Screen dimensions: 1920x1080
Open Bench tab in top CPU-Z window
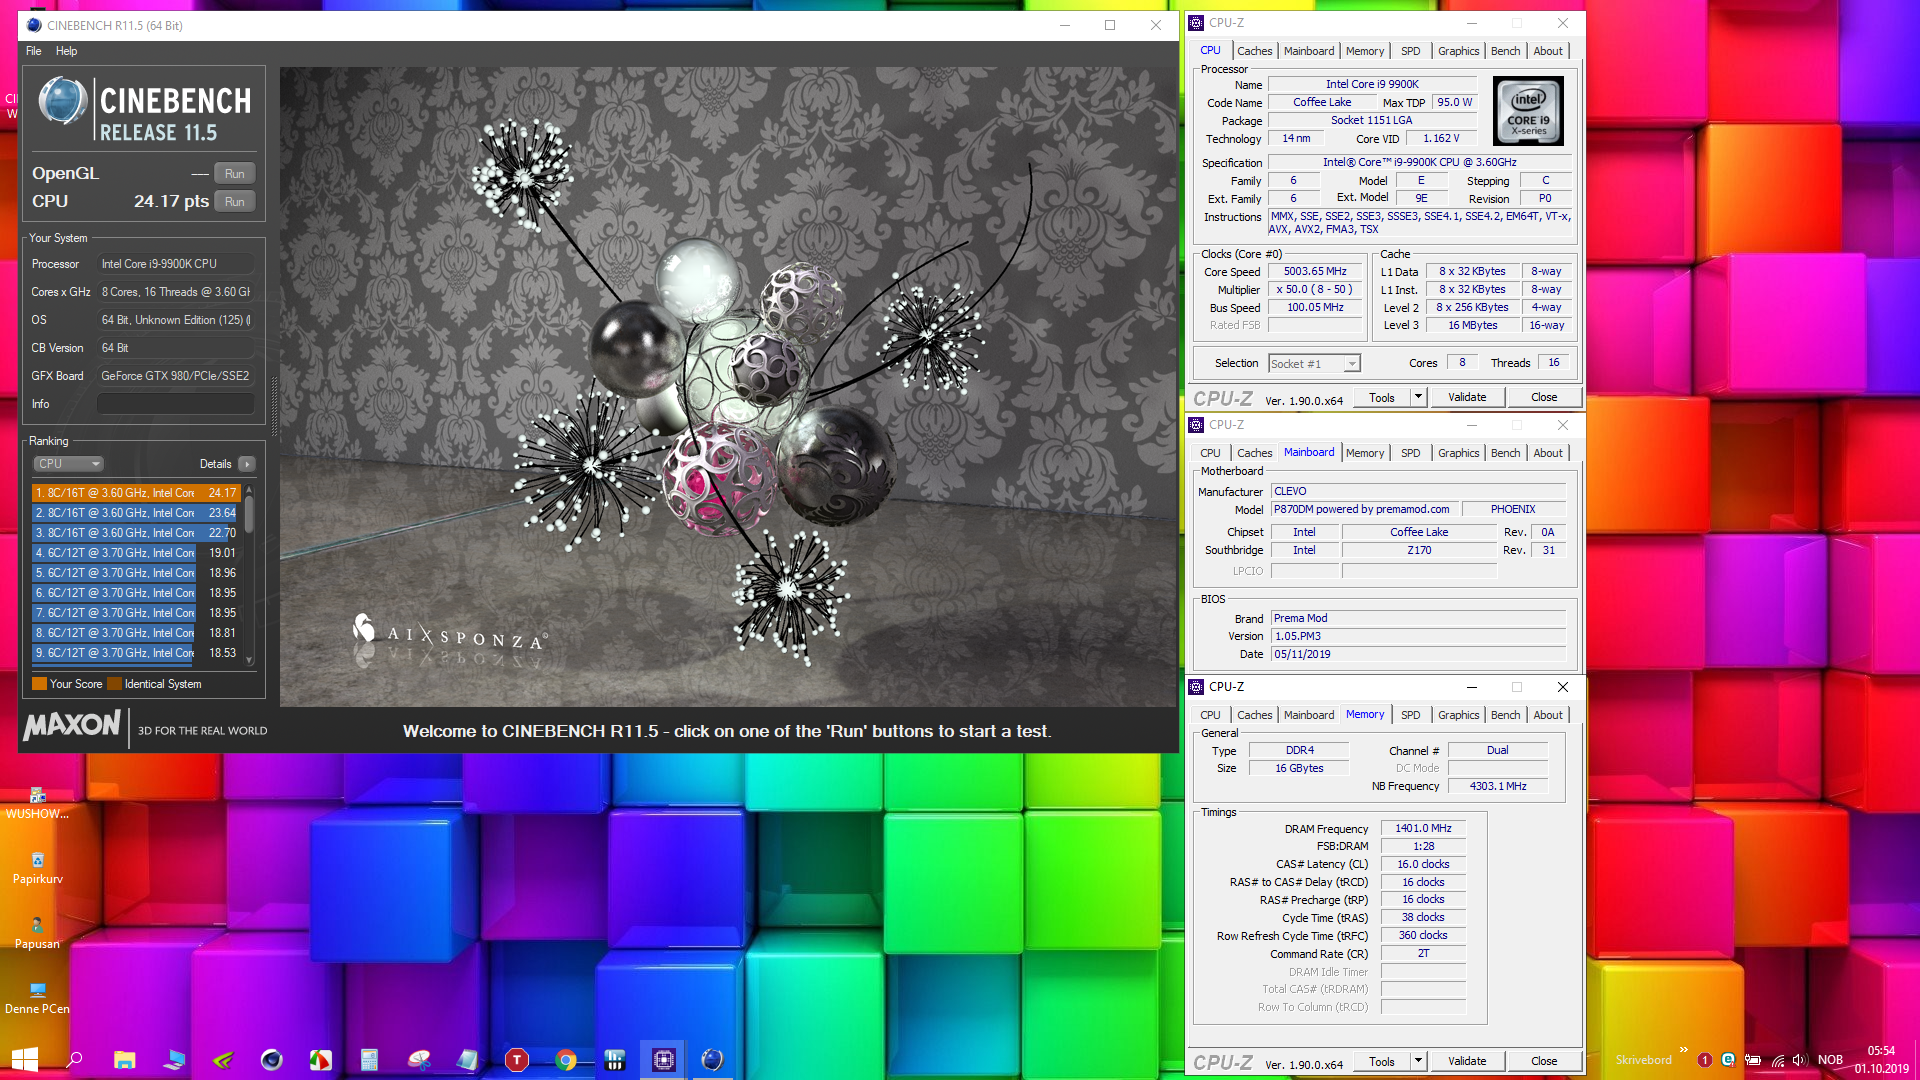click(1505, 51)
